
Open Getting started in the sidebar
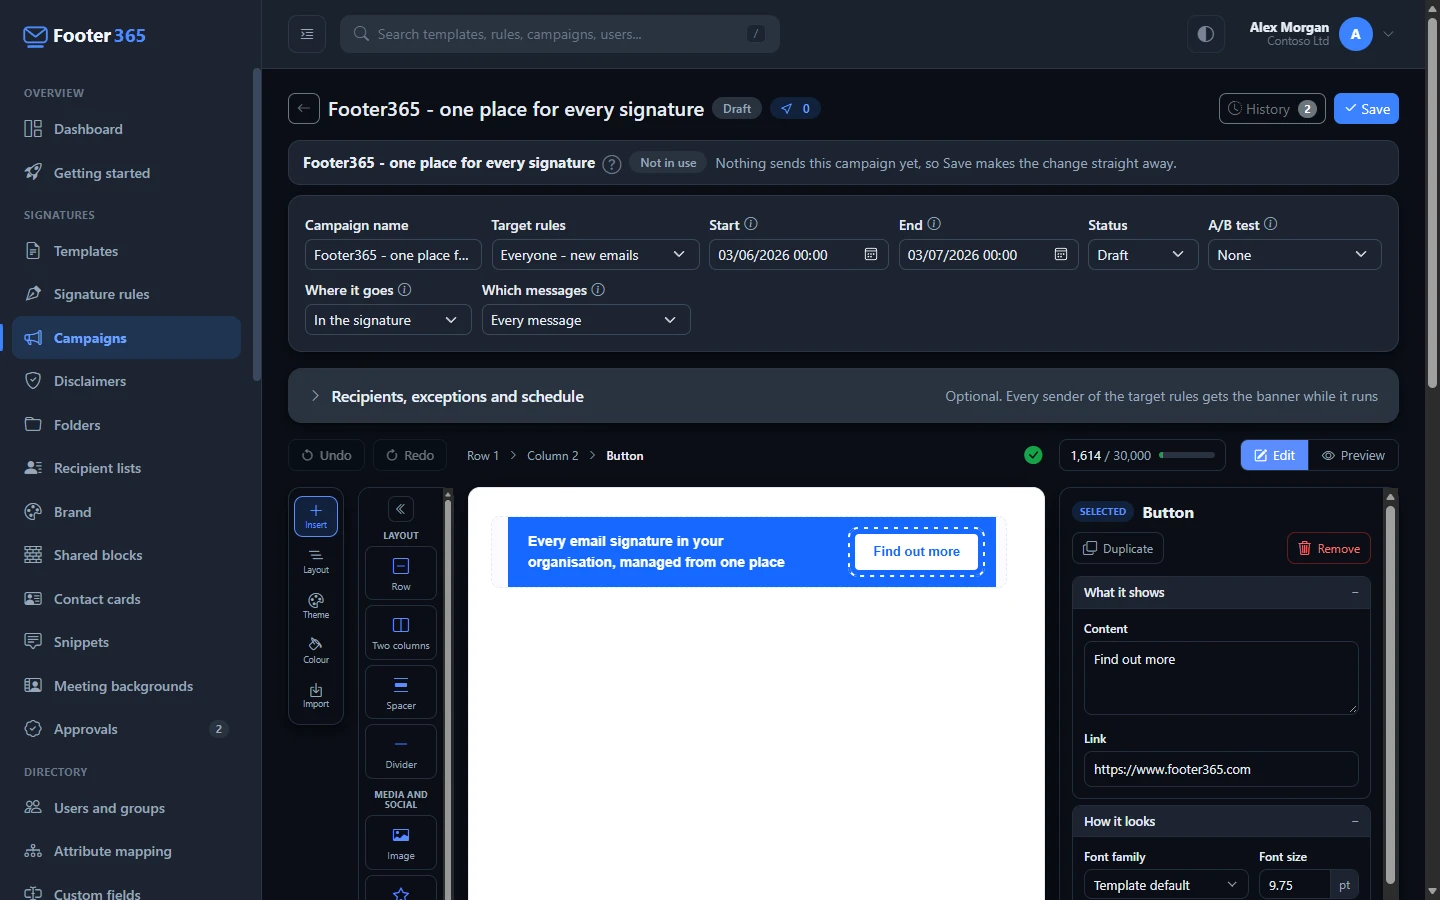pos(126,173)
